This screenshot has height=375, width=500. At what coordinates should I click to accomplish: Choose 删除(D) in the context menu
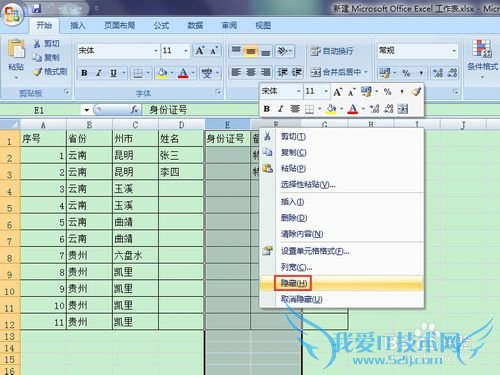click(342, 218)
